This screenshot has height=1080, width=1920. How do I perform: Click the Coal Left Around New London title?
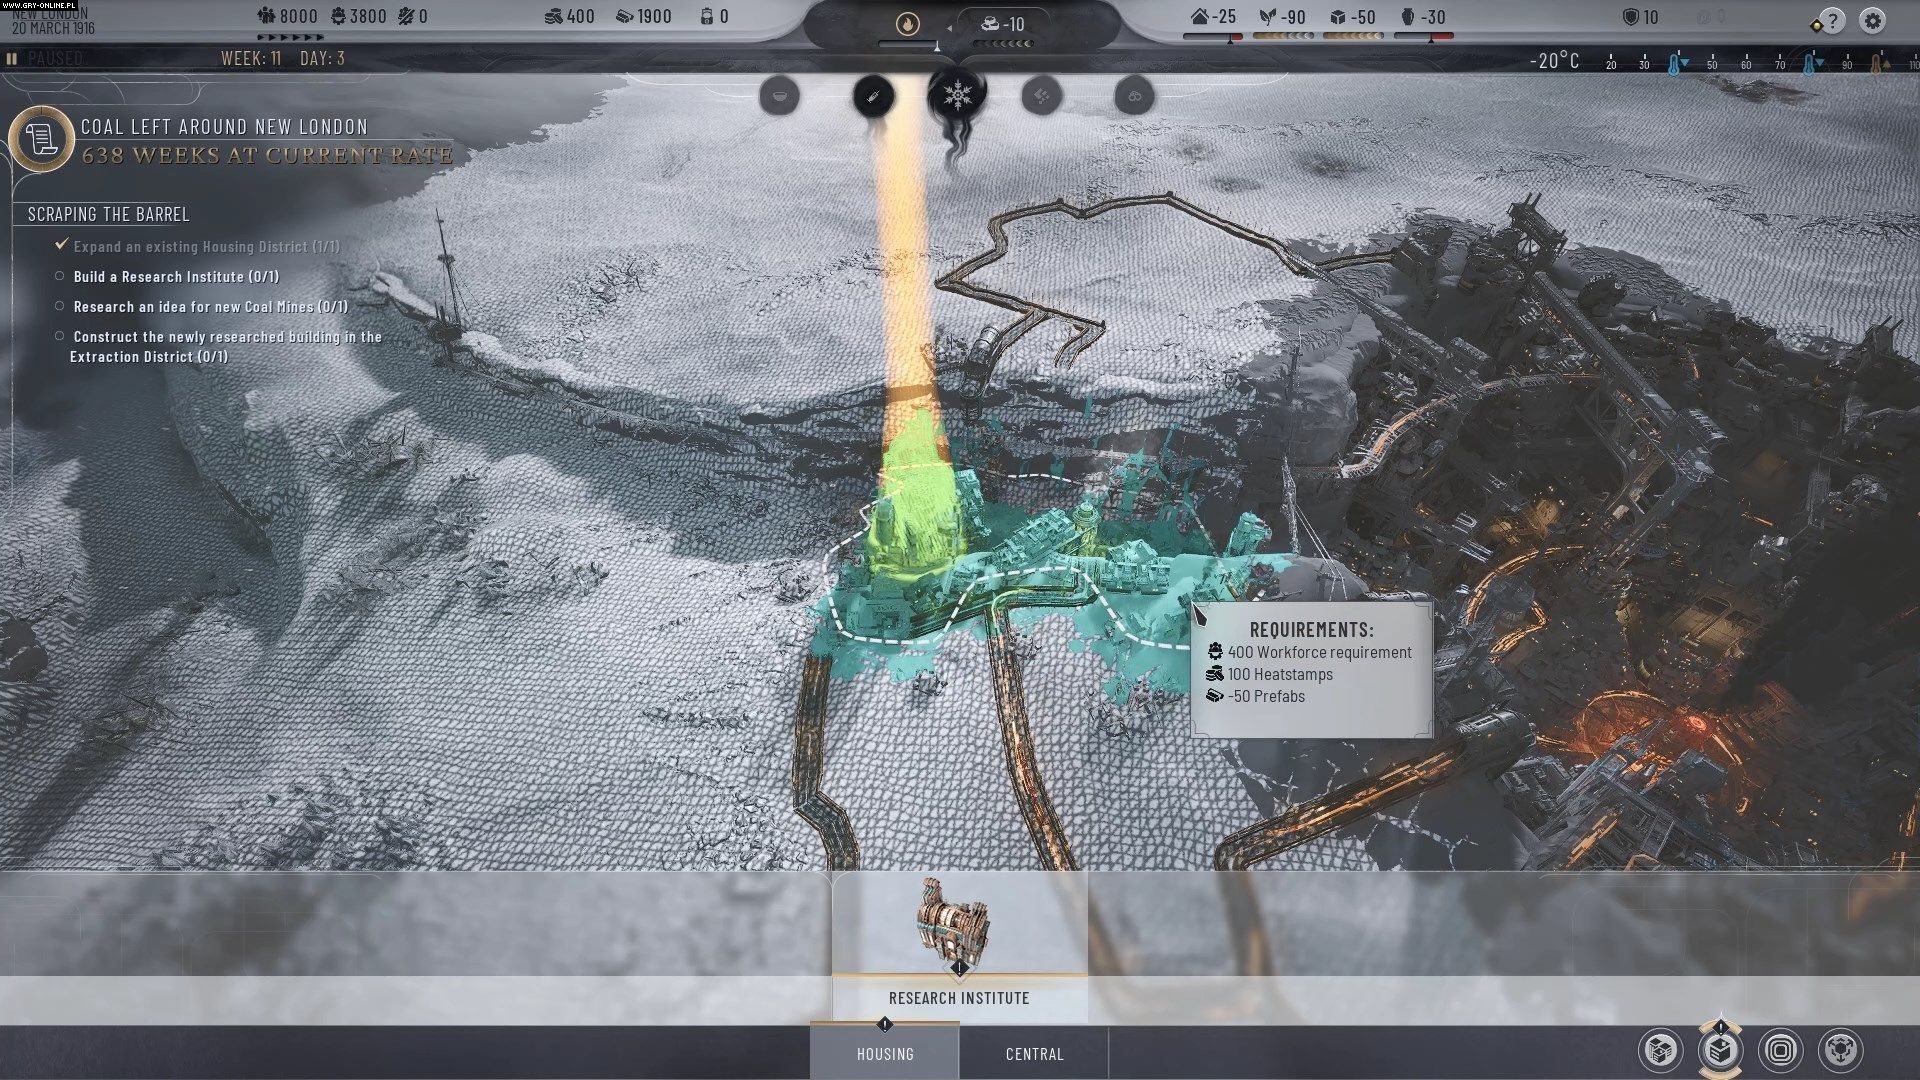[x=224, y=127]
